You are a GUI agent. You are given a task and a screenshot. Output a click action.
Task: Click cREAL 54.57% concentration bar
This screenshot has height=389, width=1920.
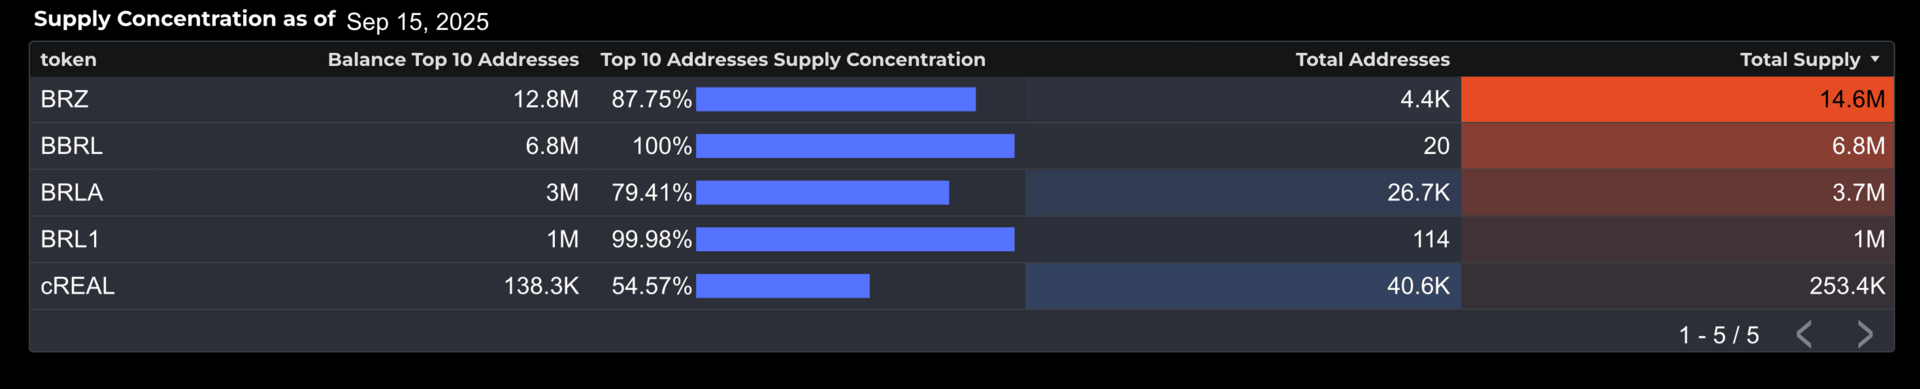click(783, 286)
